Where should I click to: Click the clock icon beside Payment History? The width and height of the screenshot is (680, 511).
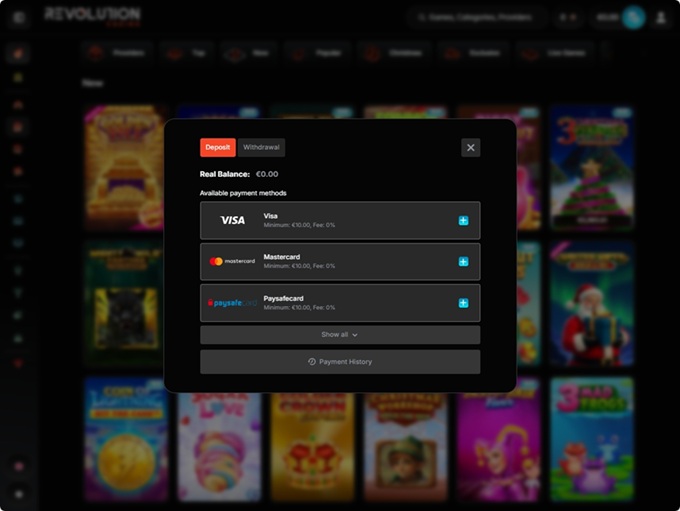[312, 361]
